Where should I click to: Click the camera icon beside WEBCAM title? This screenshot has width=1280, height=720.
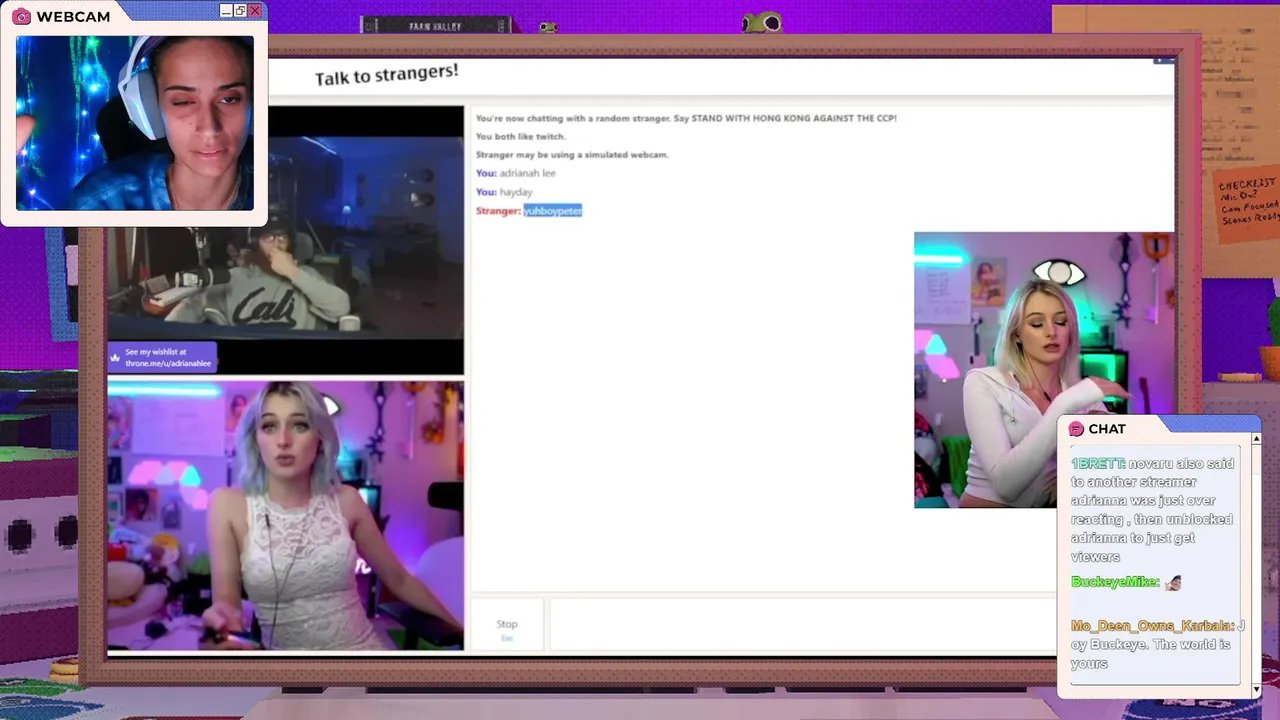tap(21, 16)
